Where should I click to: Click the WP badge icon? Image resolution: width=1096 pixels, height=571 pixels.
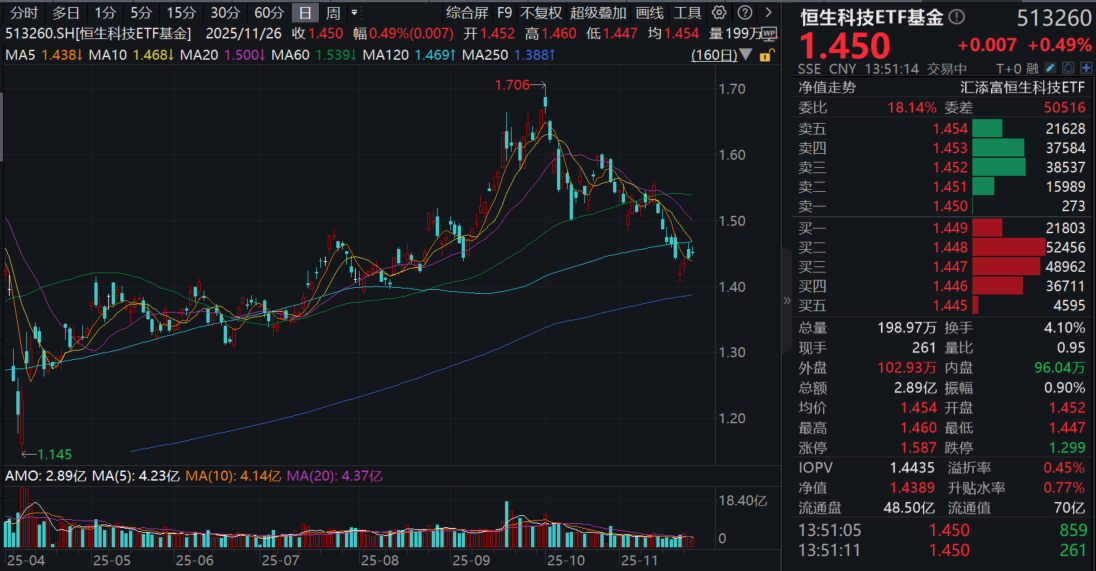coord(768,33)
